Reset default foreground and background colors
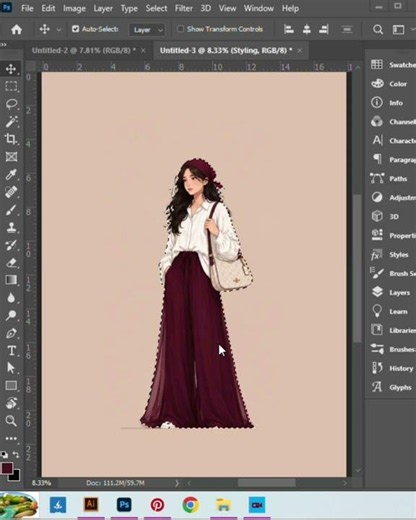This screenshot has height=520, width=416. (4, 455)
